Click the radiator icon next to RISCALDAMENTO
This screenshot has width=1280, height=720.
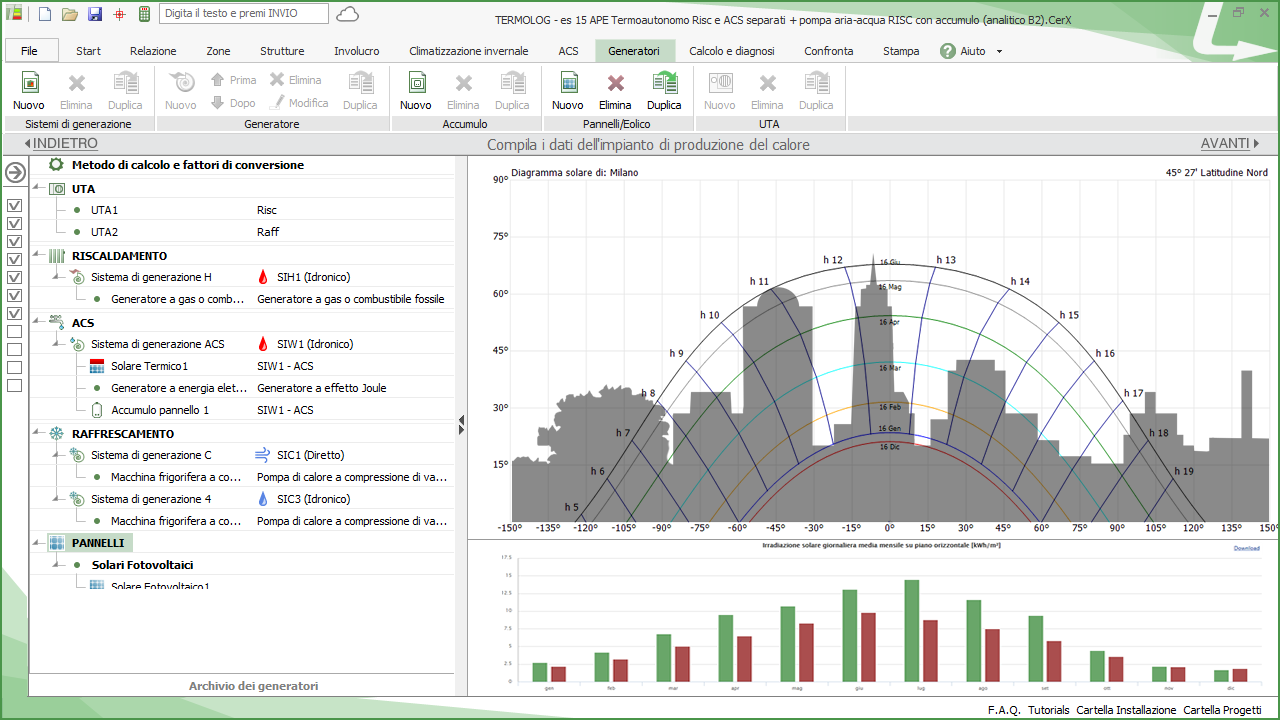point(57,256)
